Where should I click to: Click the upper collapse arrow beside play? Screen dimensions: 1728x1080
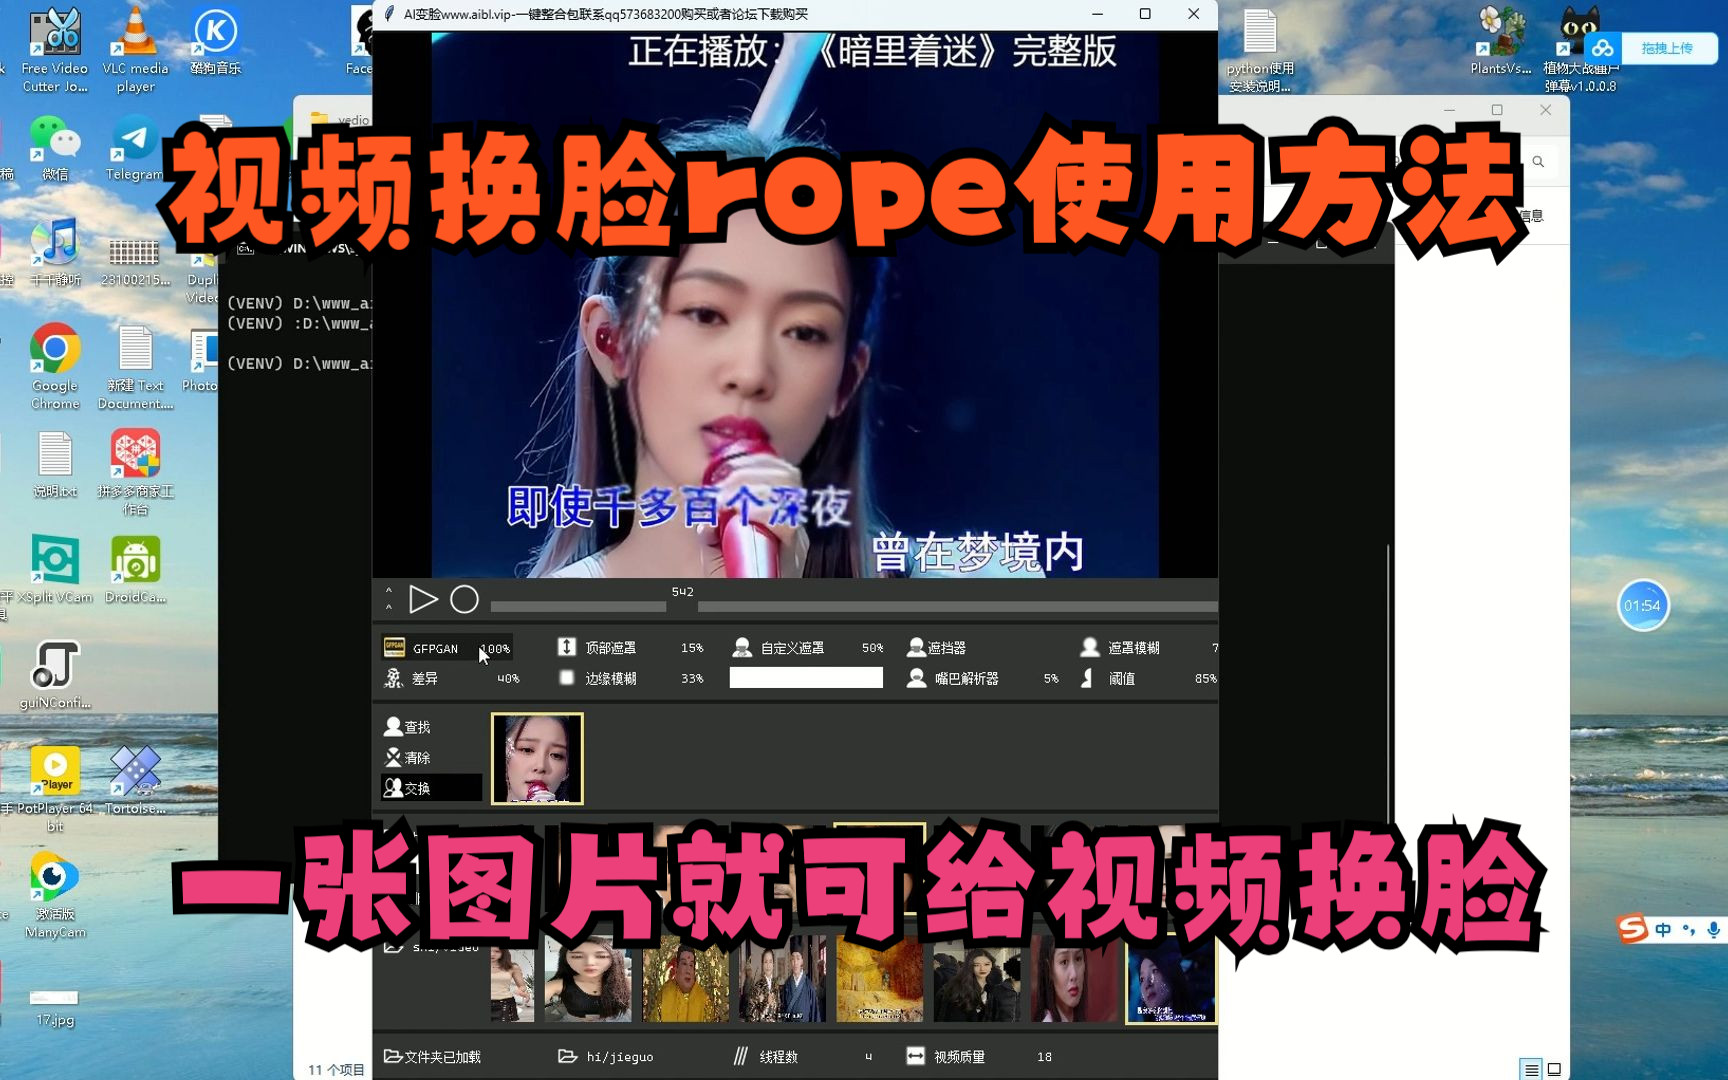pyautogui.click(x=389, y=590)
